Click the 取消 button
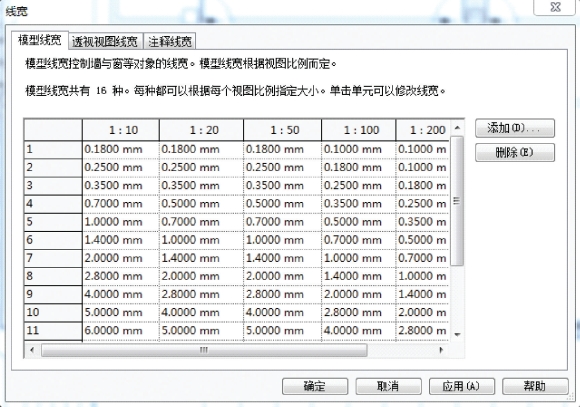580x407 pixels. (x=388, y=386)
